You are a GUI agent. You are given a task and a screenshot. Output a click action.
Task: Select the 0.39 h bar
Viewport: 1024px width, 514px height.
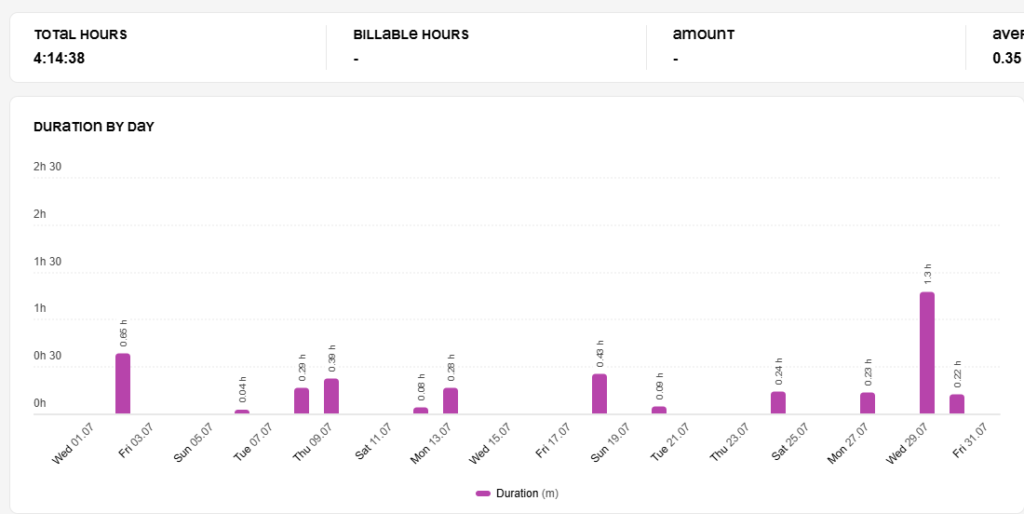(331, 396)
